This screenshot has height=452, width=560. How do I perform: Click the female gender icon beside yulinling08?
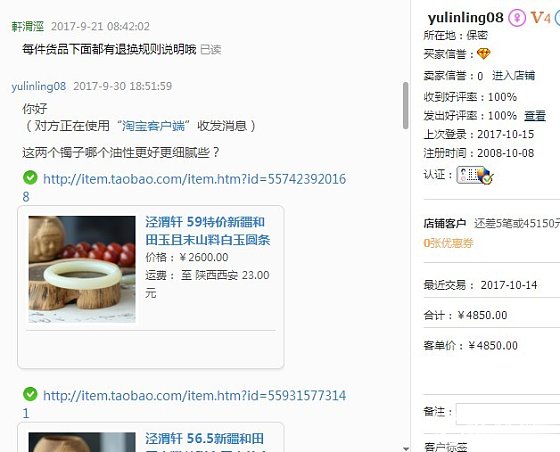tap(517, 17)
